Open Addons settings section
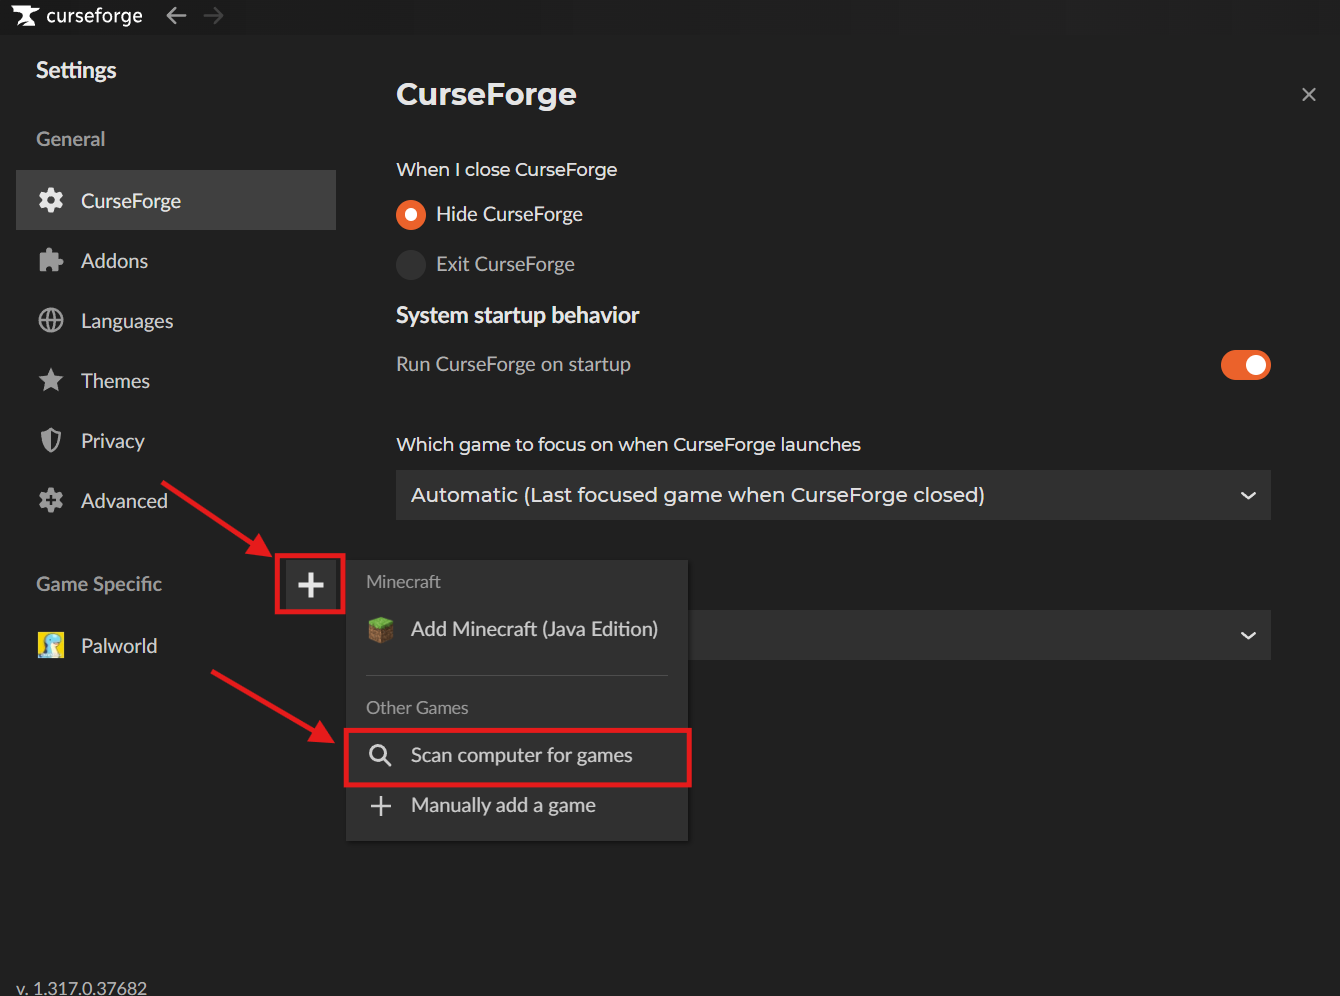 pos(176,261)
